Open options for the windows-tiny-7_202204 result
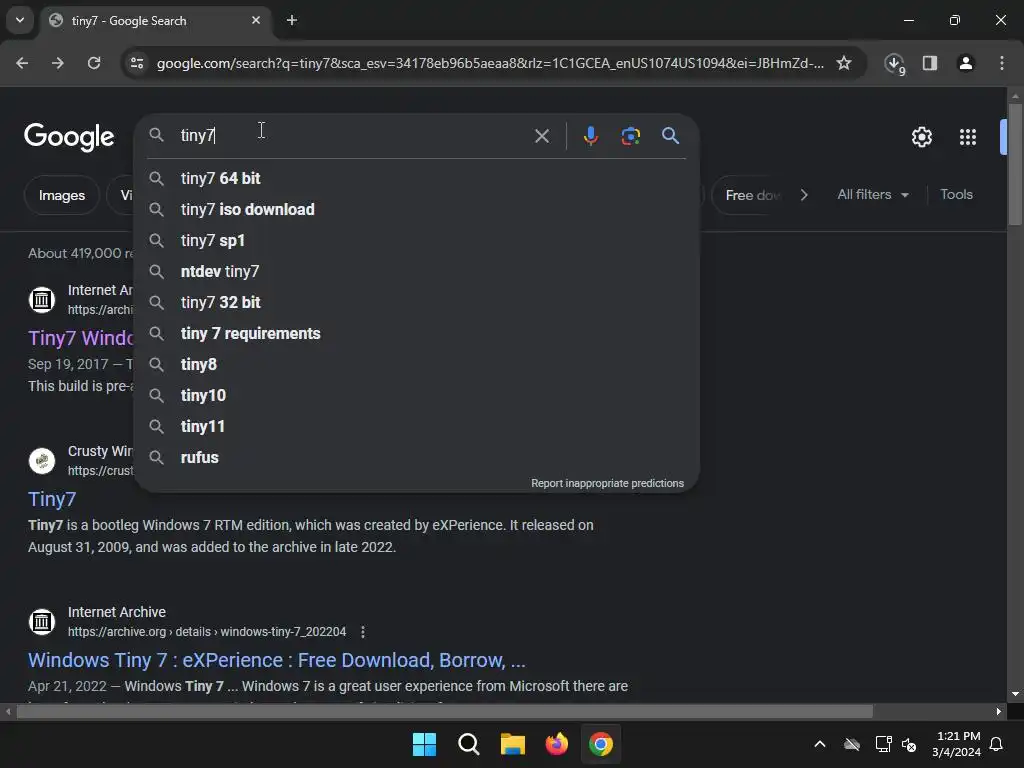1024x768 pixels. pos(363,632)
